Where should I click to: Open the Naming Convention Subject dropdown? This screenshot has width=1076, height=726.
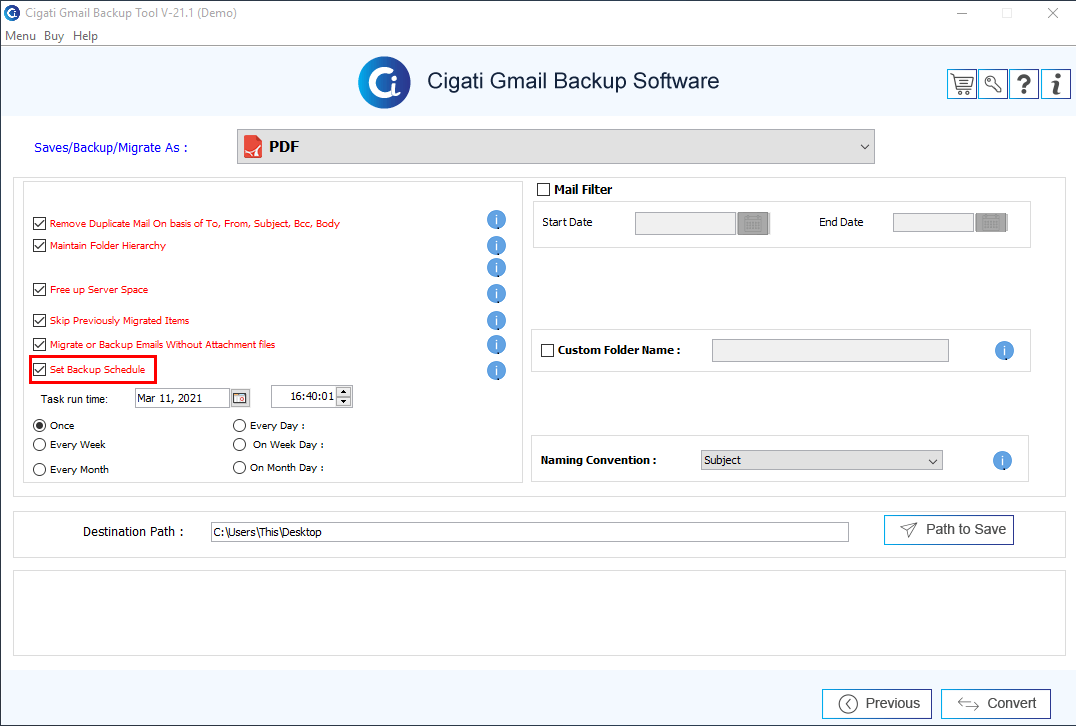(x=821, y=460)
